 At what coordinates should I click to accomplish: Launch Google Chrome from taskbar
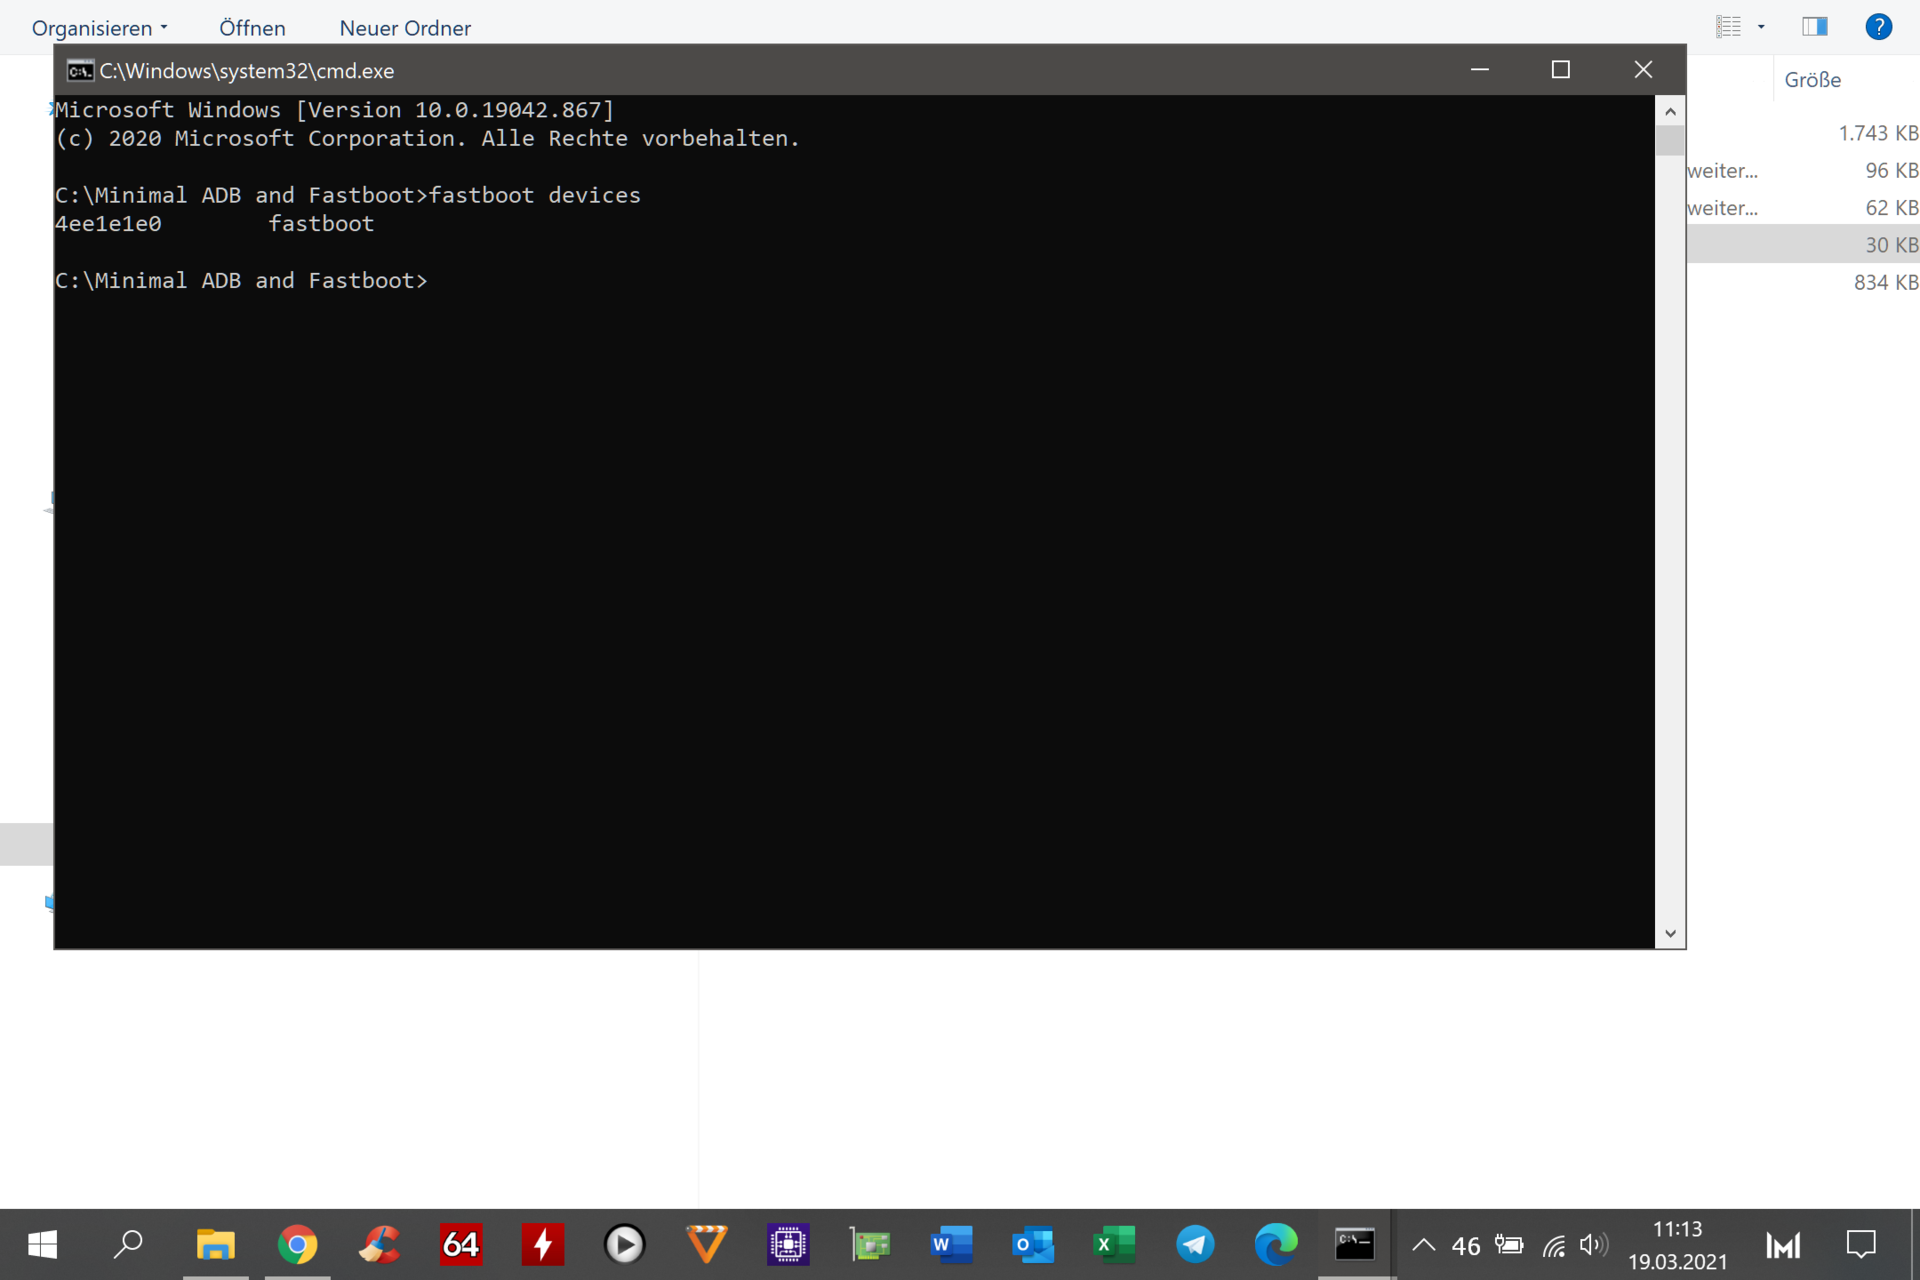tap(297, 1245)
